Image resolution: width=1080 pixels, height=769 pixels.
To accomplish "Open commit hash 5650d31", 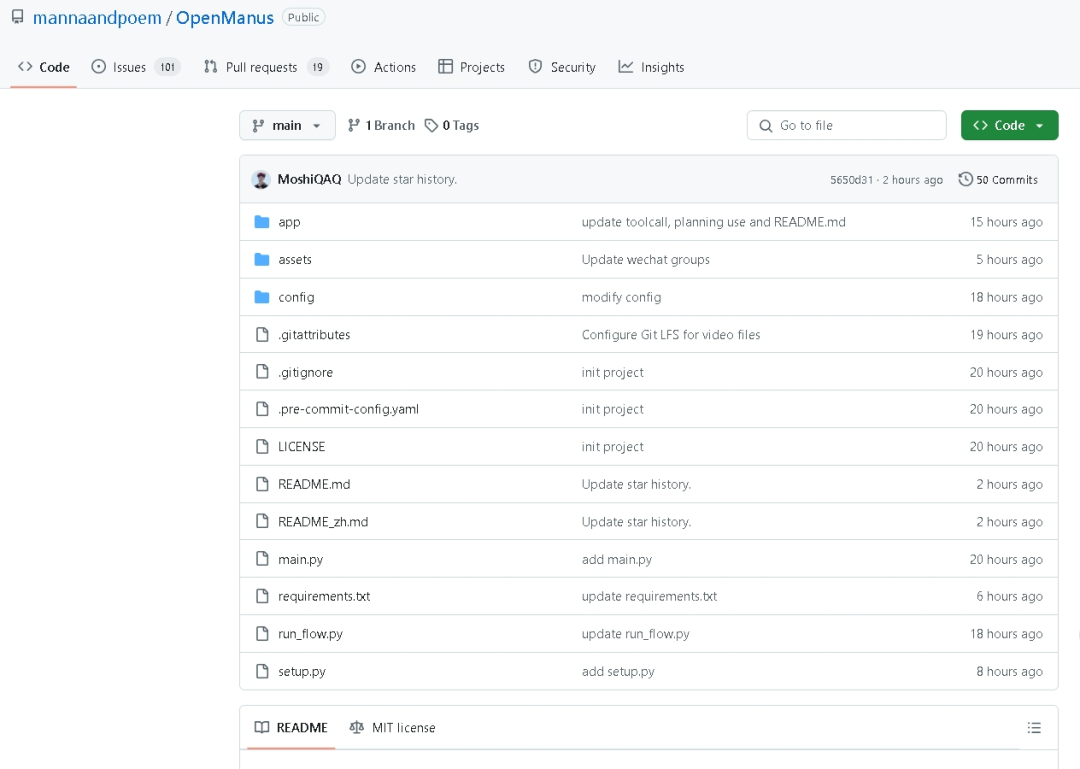I will (x=851, y=180).
